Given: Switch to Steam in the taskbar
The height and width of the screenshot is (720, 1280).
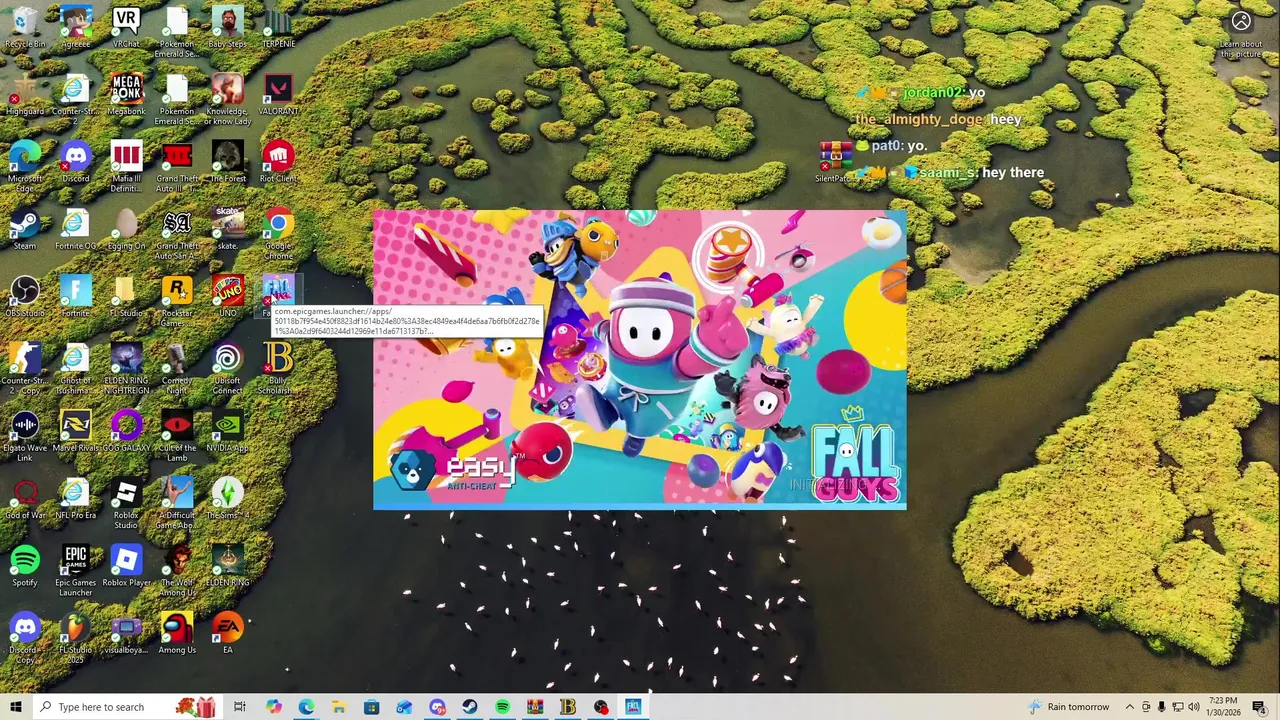Looking at the screenshot, I should (x=469, y=707).
